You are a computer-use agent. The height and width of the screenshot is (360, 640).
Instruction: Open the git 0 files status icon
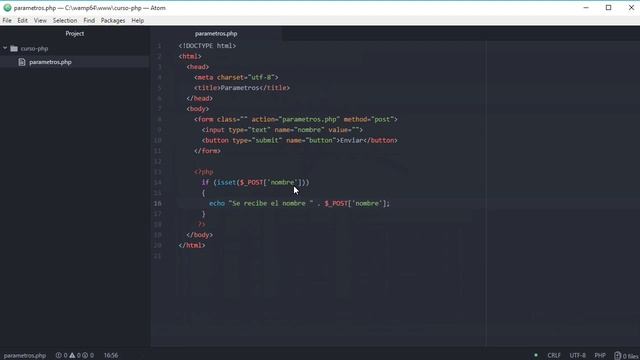coord(627,356)
